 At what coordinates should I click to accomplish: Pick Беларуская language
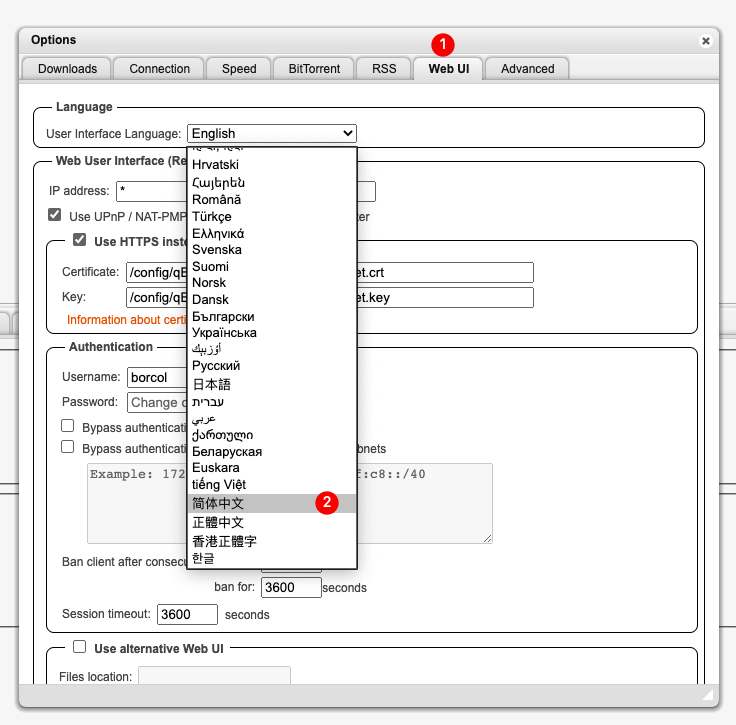272,451
